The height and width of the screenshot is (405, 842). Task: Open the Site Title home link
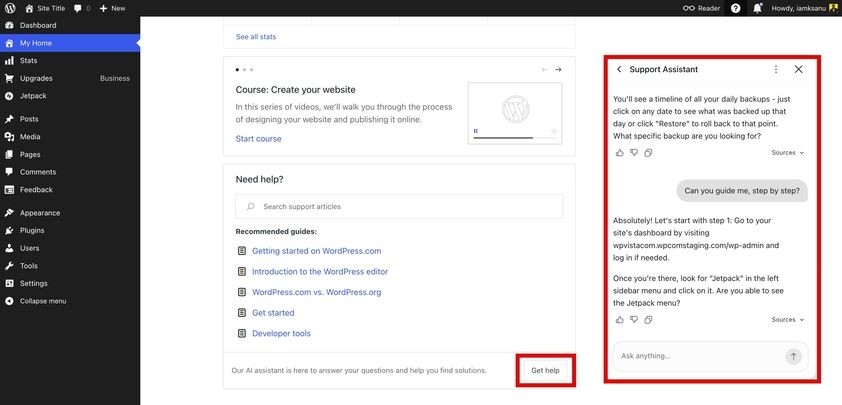(46, 8)
